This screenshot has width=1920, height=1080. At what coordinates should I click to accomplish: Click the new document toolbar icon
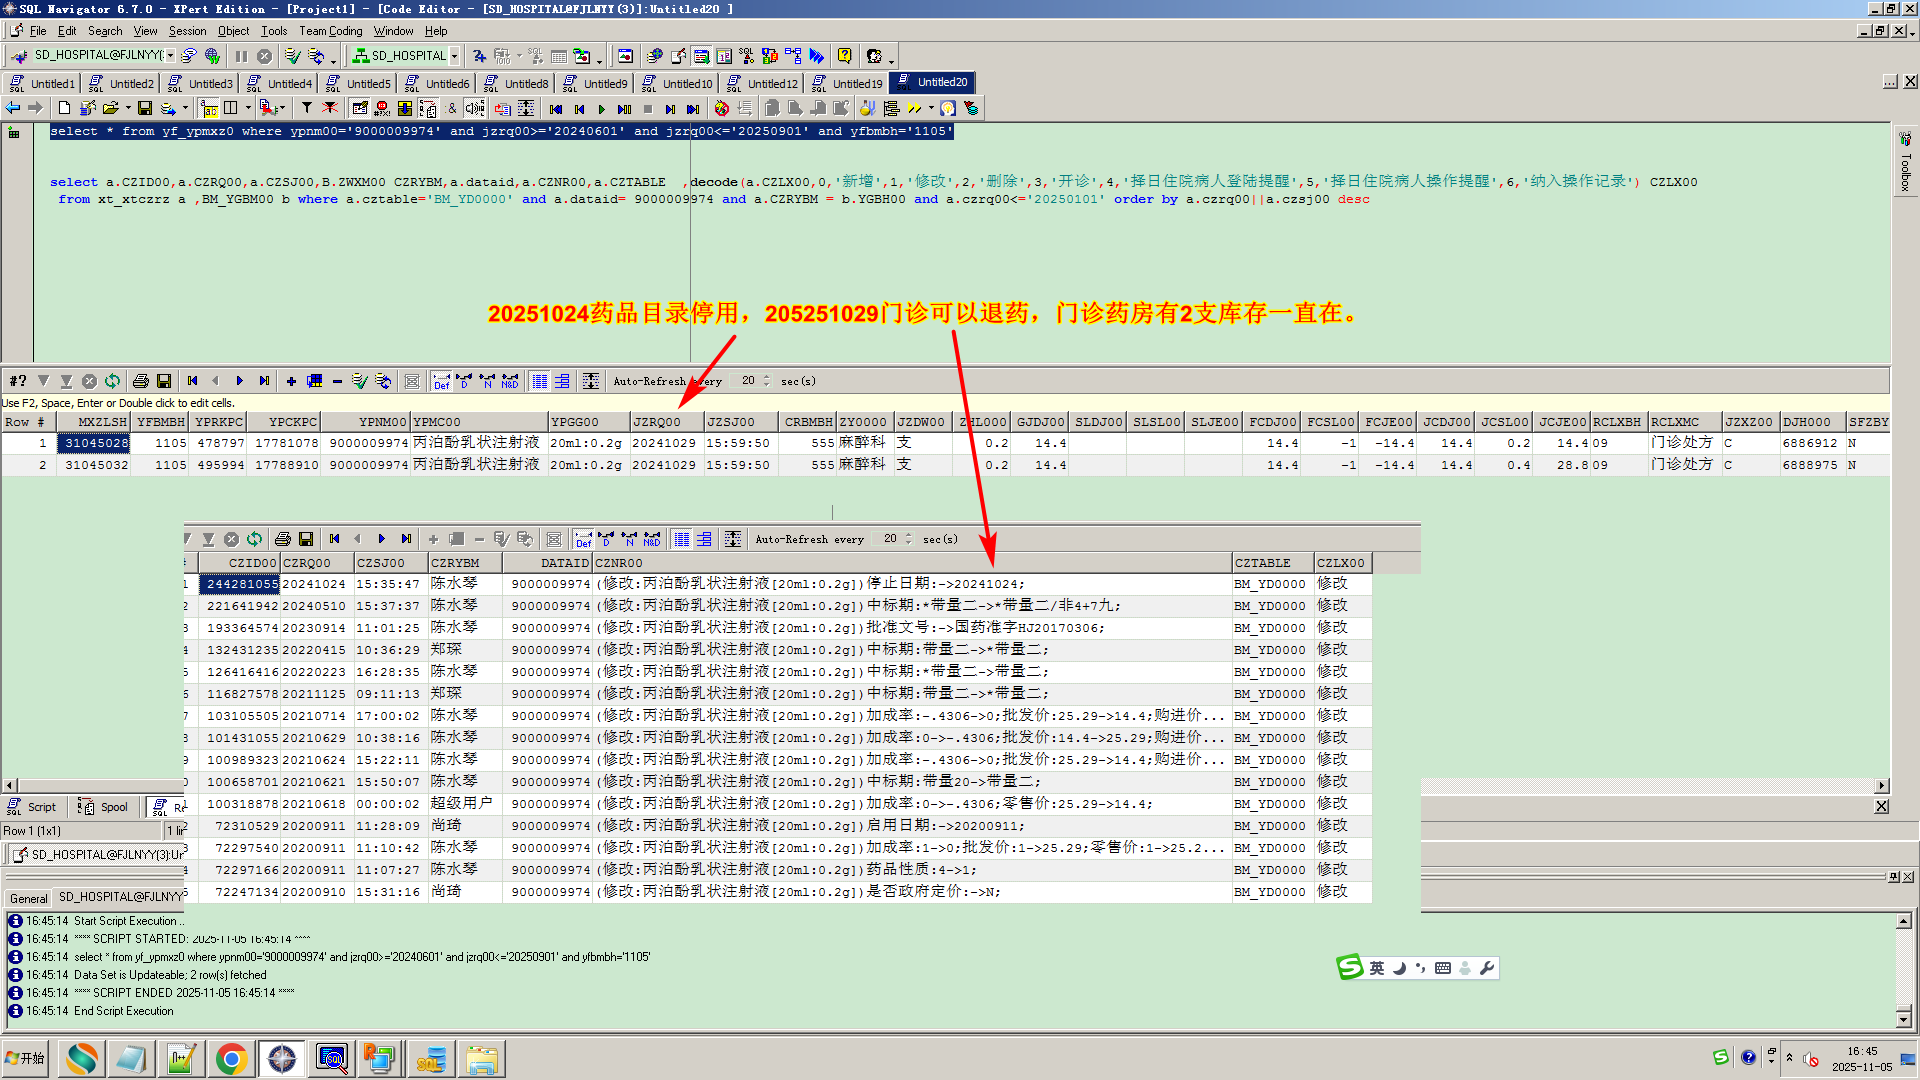pos(64,108)
